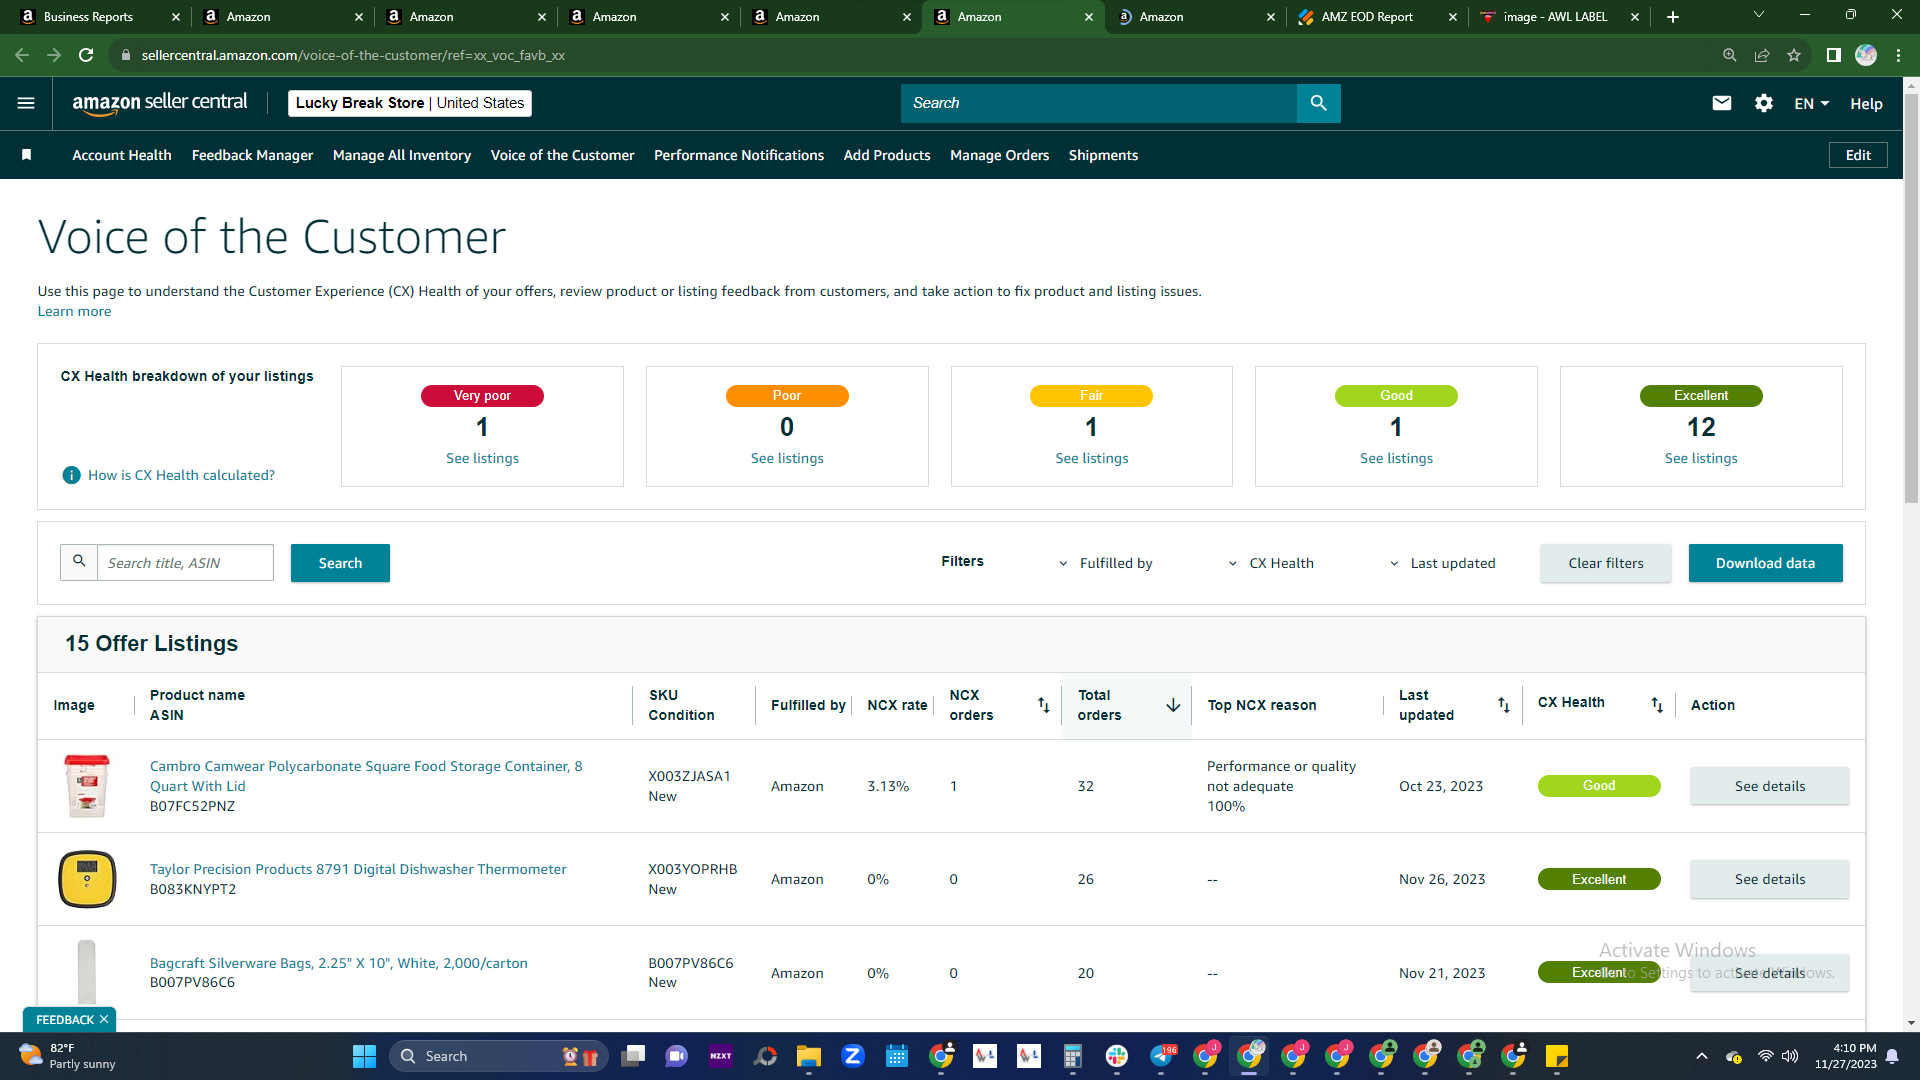Image resolution: width=1920 pixels, height=1080 pixels.
Task: Click the bookmark flag icon in favorites bar
Action: click(x=27, y=155)
